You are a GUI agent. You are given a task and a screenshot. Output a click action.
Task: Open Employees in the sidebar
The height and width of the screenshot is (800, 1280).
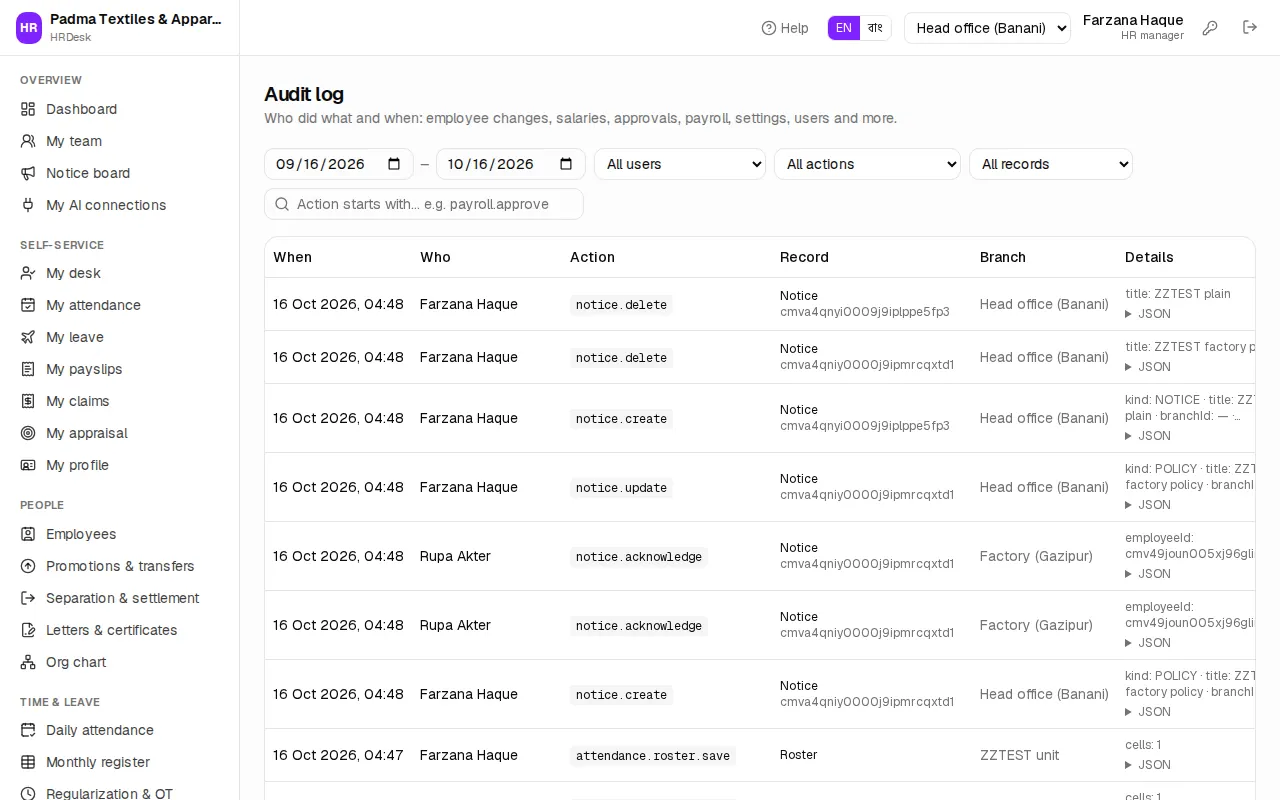pos(81,534)
